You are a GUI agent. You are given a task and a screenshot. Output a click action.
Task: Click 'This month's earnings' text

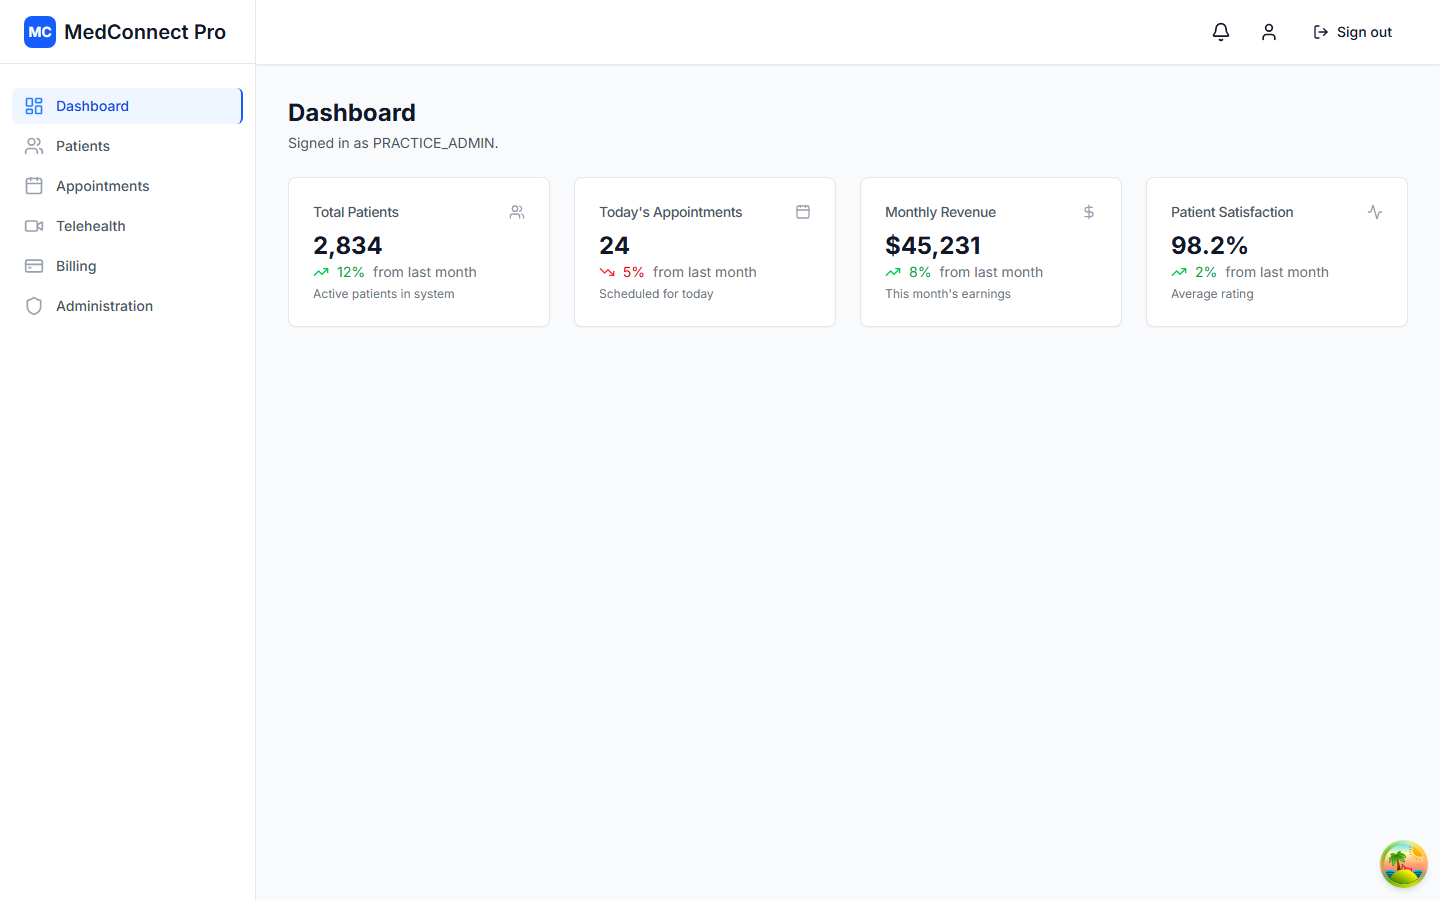[x=948, y=294]
